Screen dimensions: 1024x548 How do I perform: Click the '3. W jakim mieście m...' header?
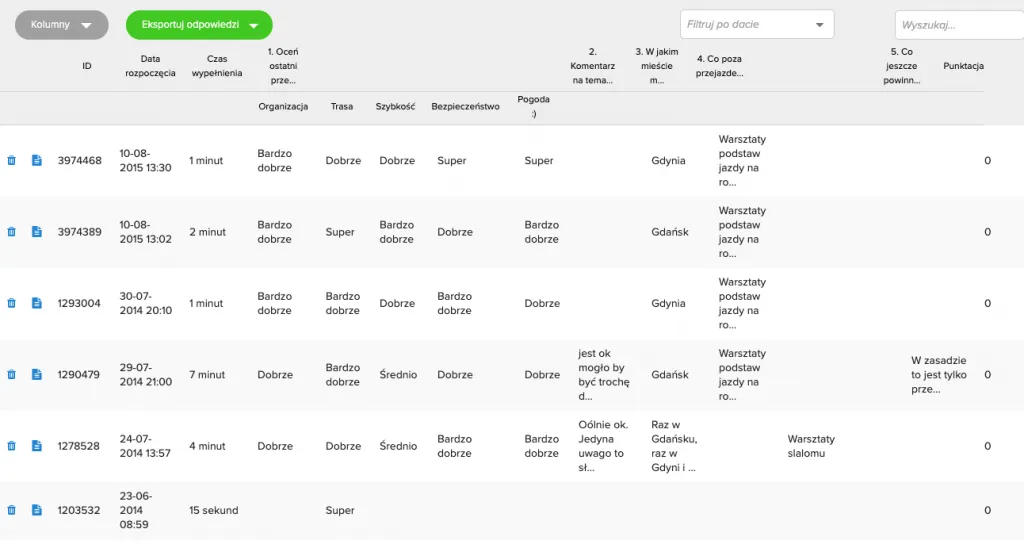(657, 66)
